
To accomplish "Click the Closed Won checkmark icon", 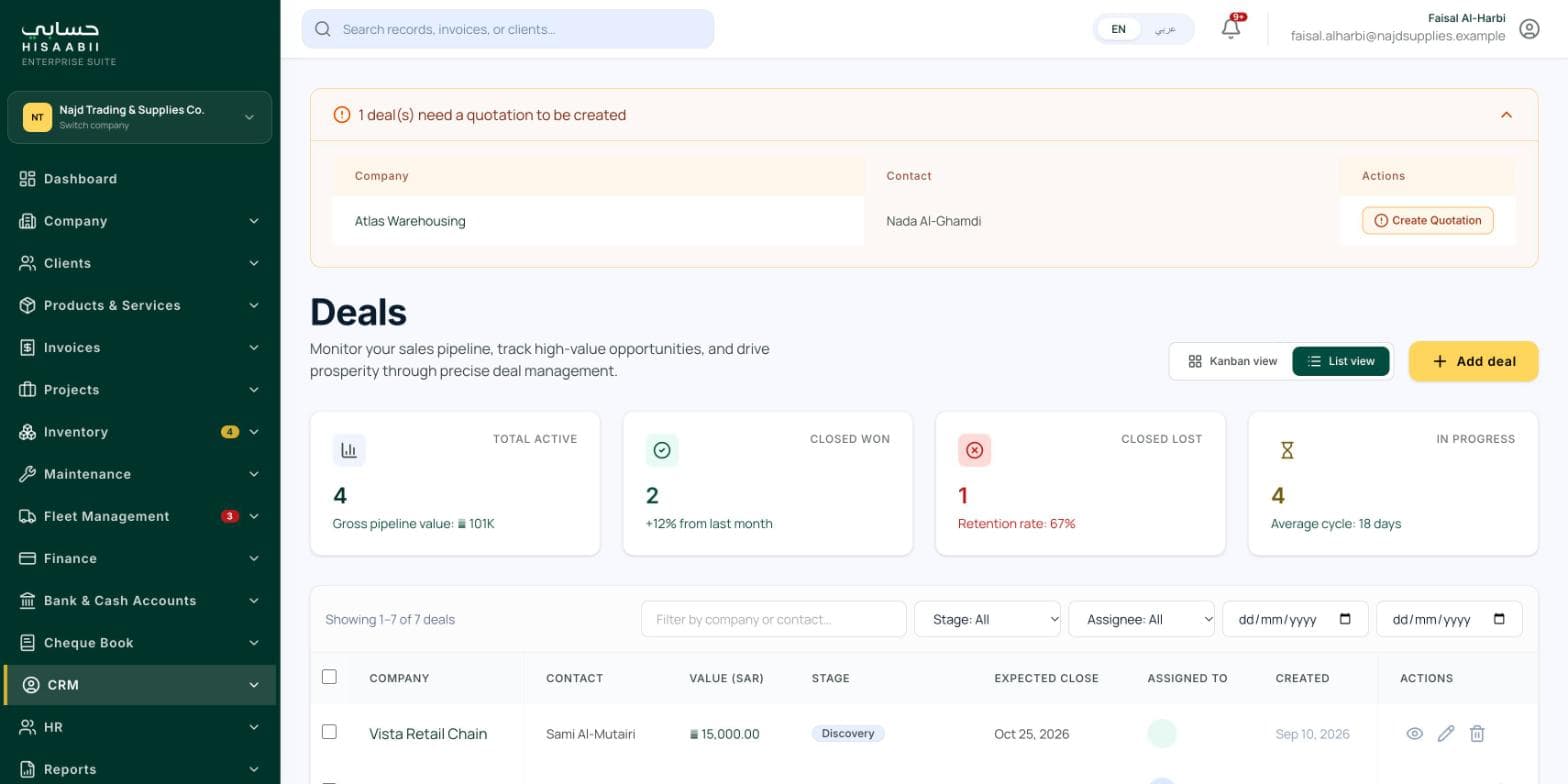I will click(x=662, y=450).
